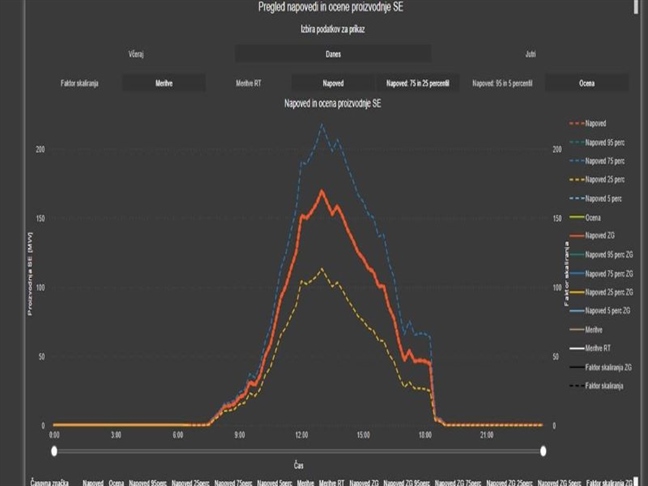The height and width of the screenshot is (486, 648).
Task: Toggle Napoved 25 perc ZG legend entry
Action: (x=601, y=292)
